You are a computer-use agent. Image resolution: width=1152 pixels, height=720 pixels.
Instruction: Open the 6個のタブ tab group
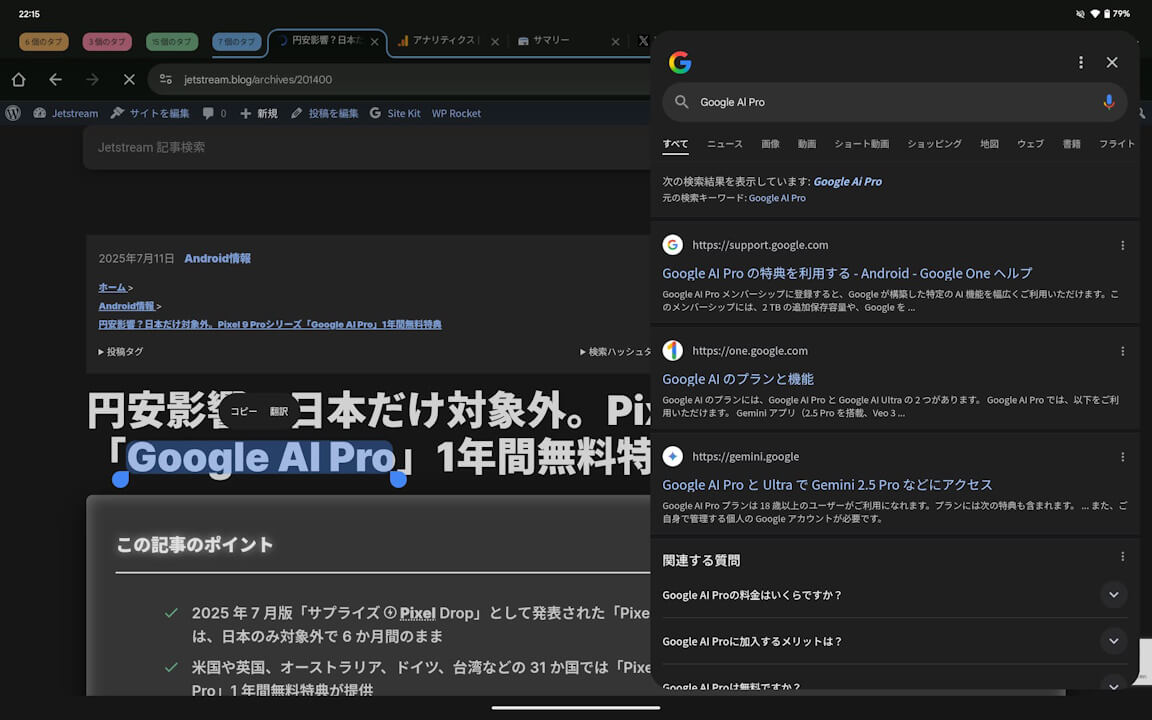43,42
